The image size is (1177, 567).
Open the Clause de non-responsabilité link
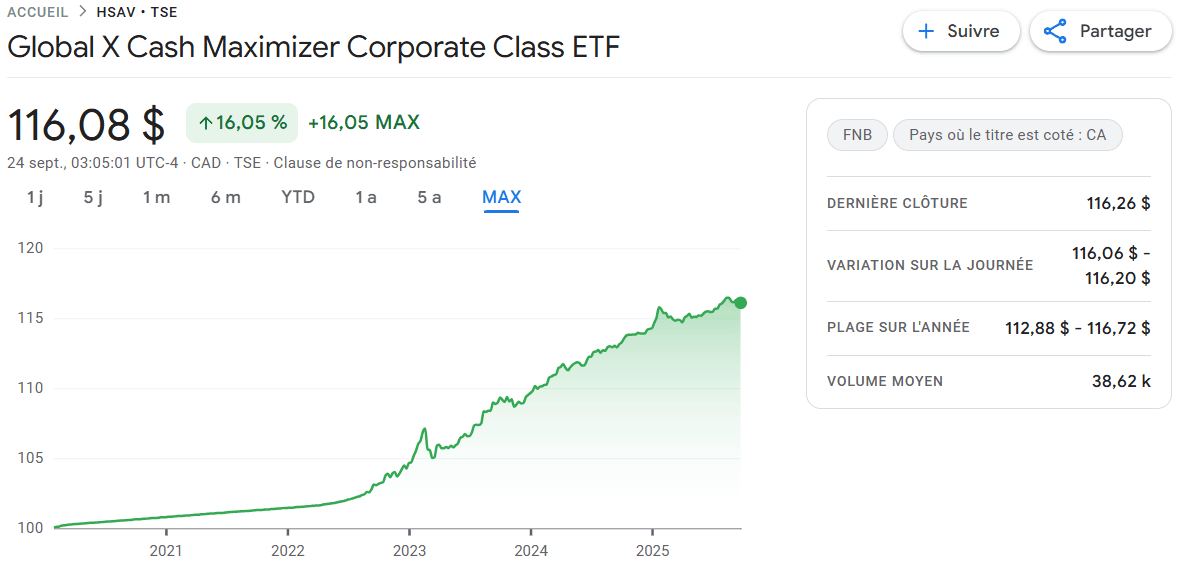coord(375,163)
